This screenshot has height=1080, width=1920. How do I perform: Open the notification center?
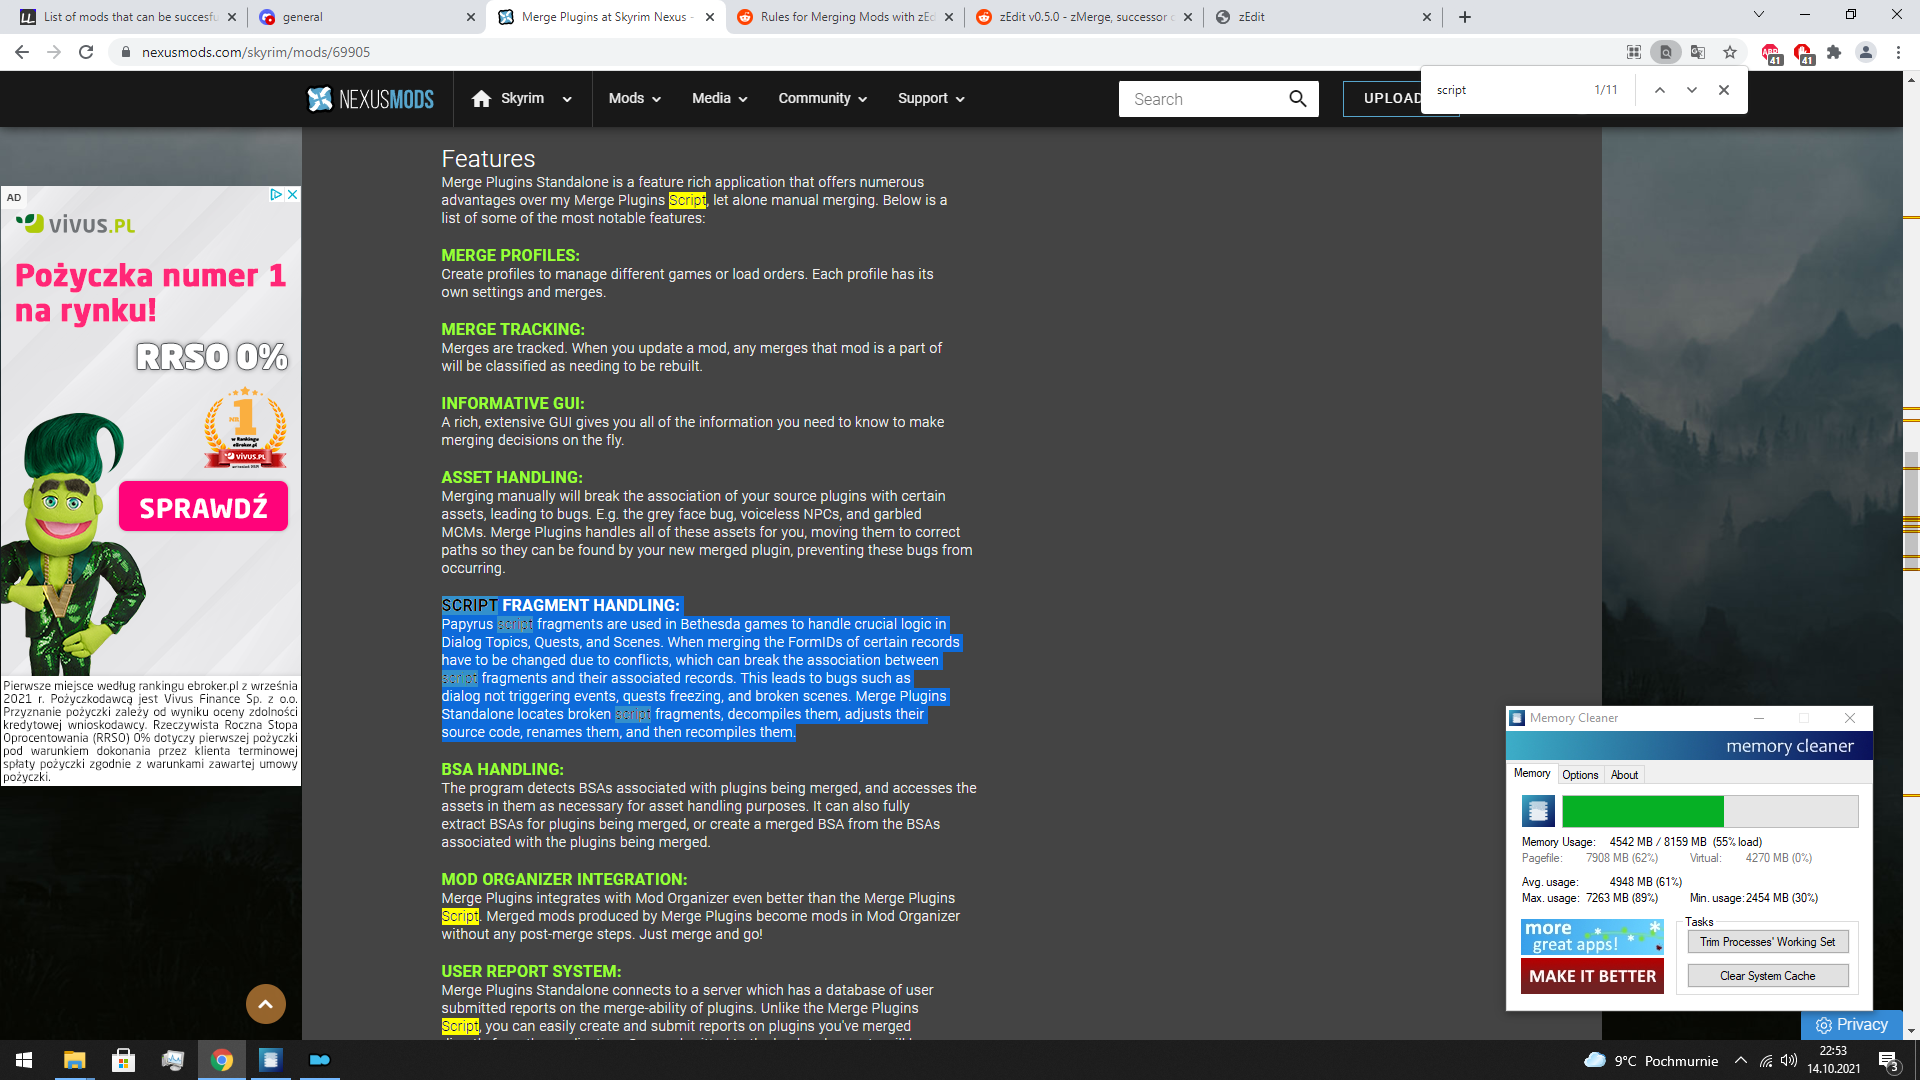point(1888,1061)
